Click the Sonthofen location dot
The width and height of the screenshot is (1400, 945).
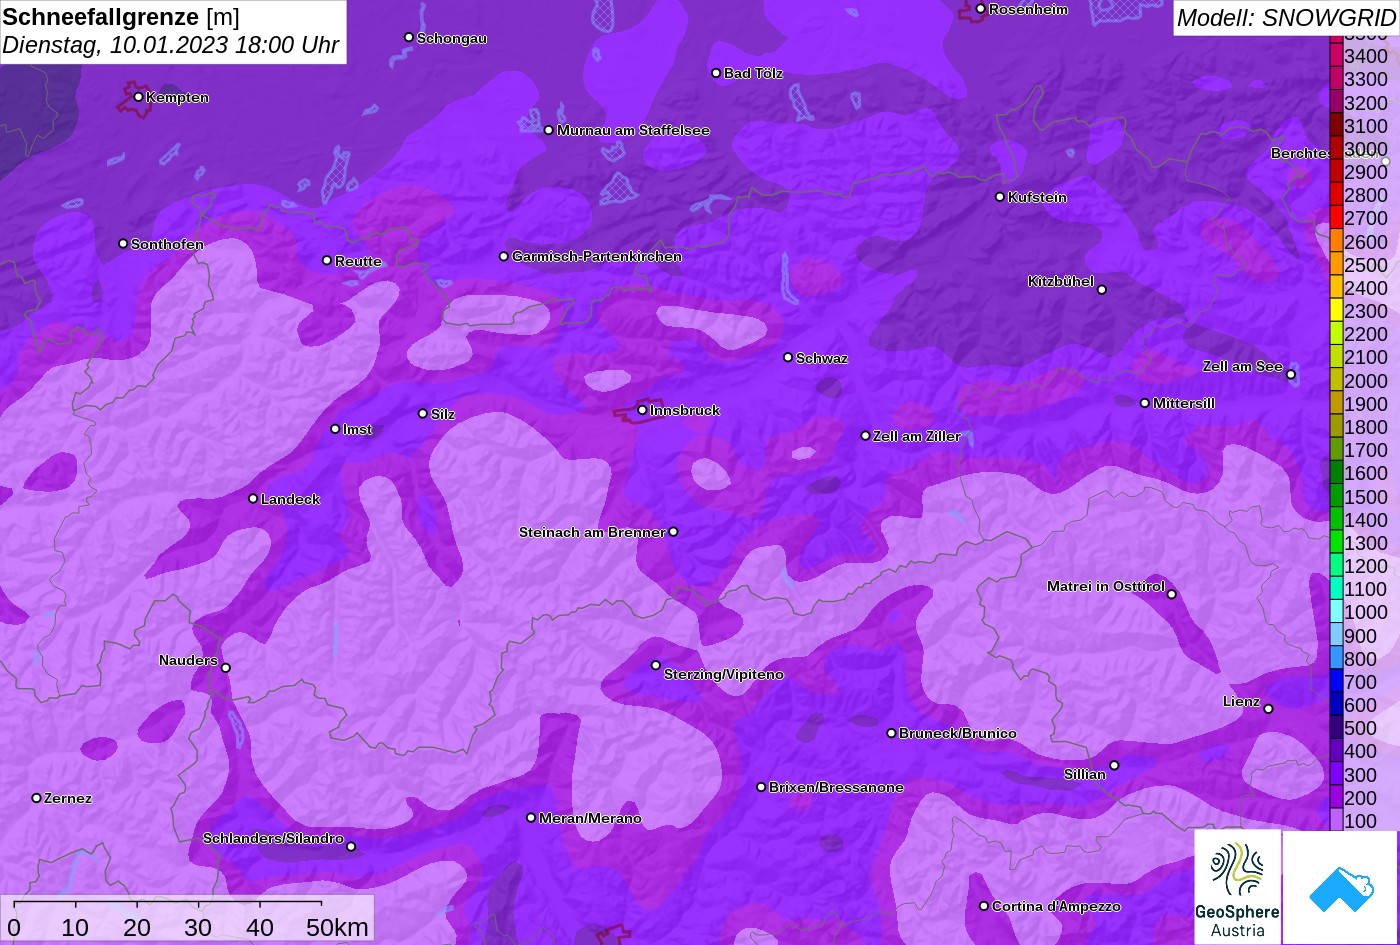(123, 243)
